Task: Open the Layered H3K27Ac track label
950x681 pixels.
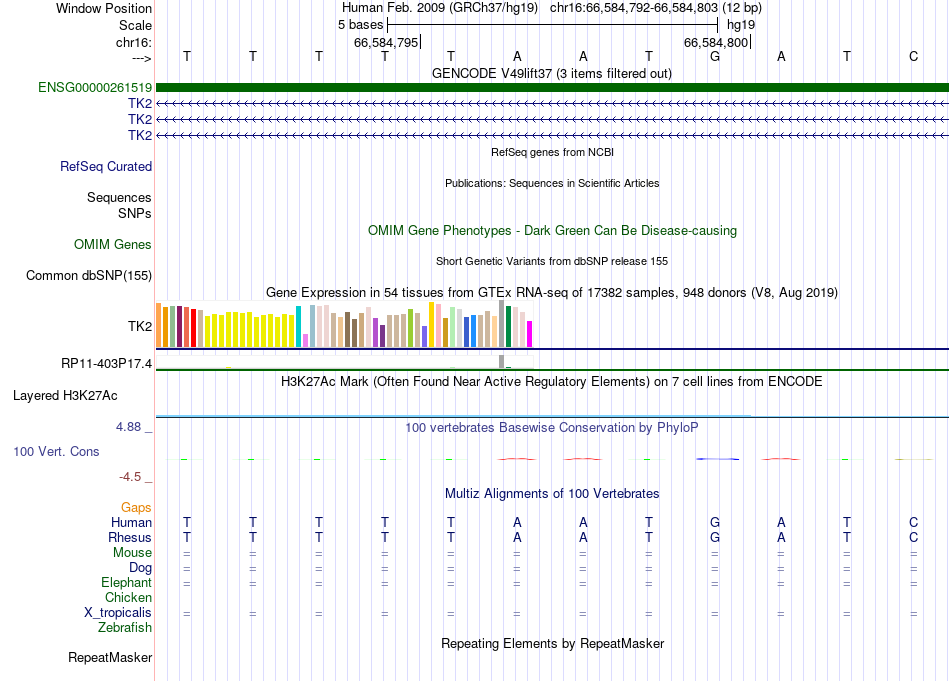Action: (x=65, y=396)
